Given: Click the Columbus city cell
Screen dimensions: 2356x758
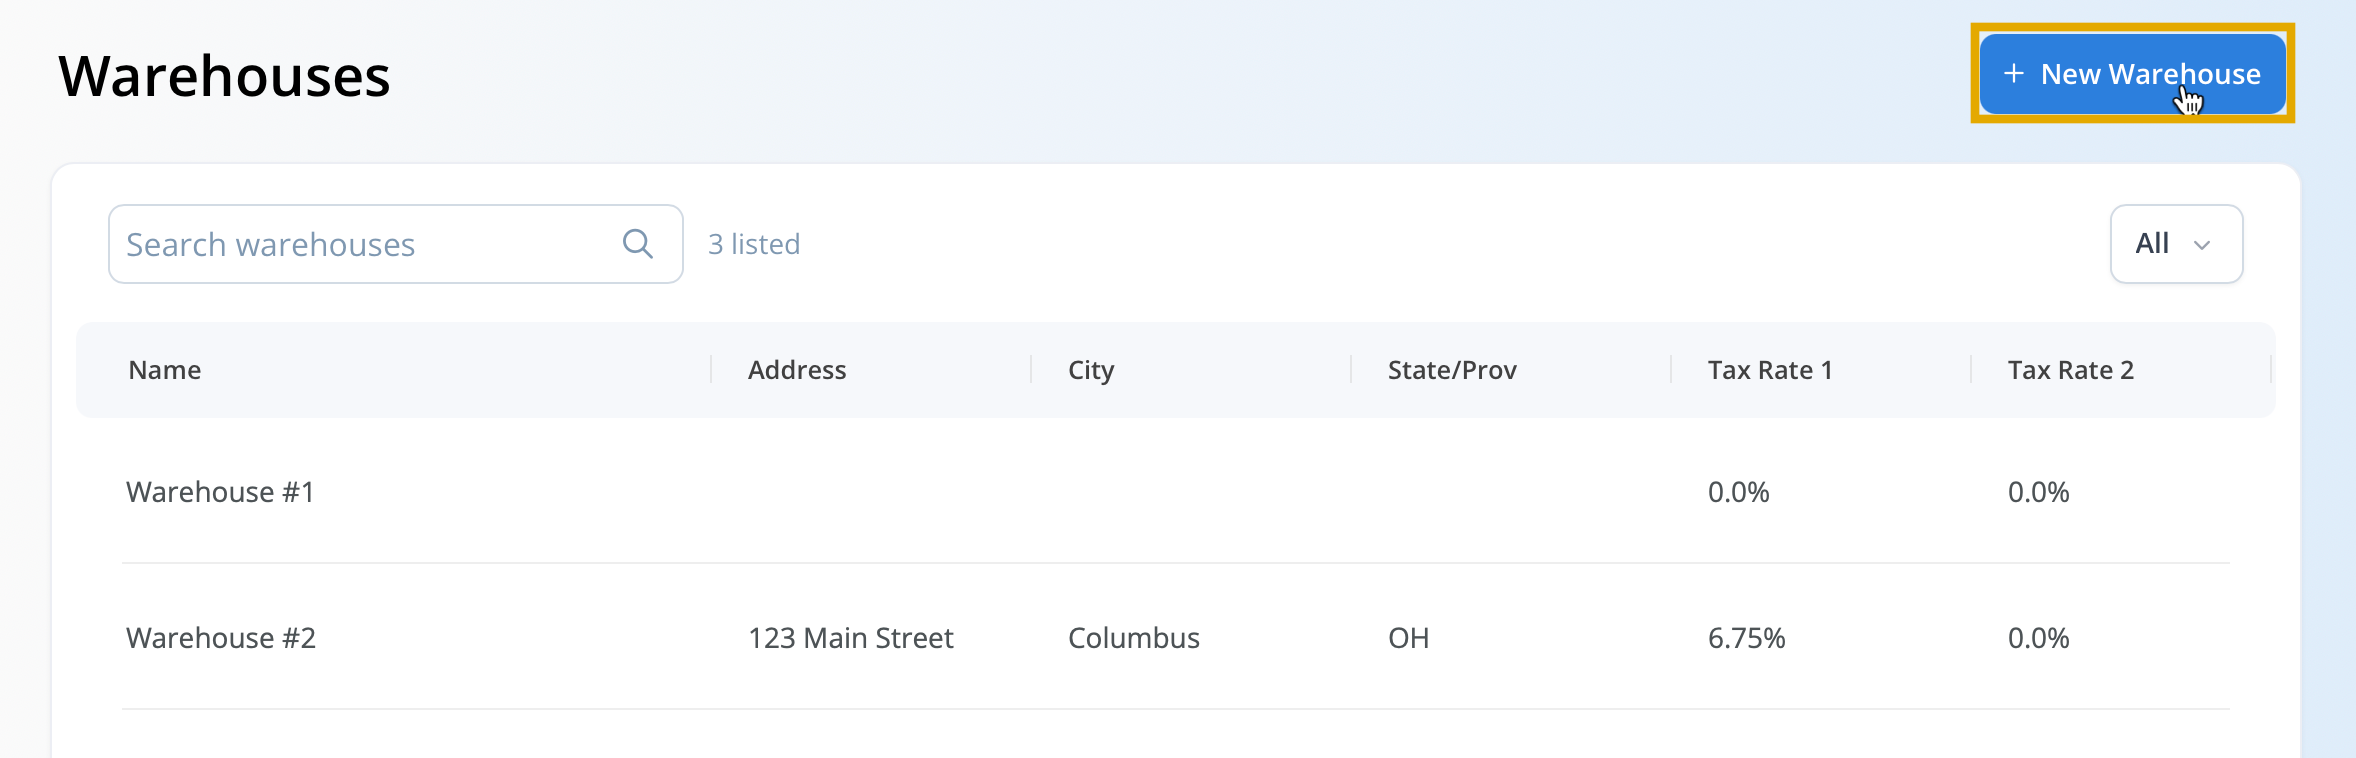Looking at the screenshot, I should click(1134, 638).
